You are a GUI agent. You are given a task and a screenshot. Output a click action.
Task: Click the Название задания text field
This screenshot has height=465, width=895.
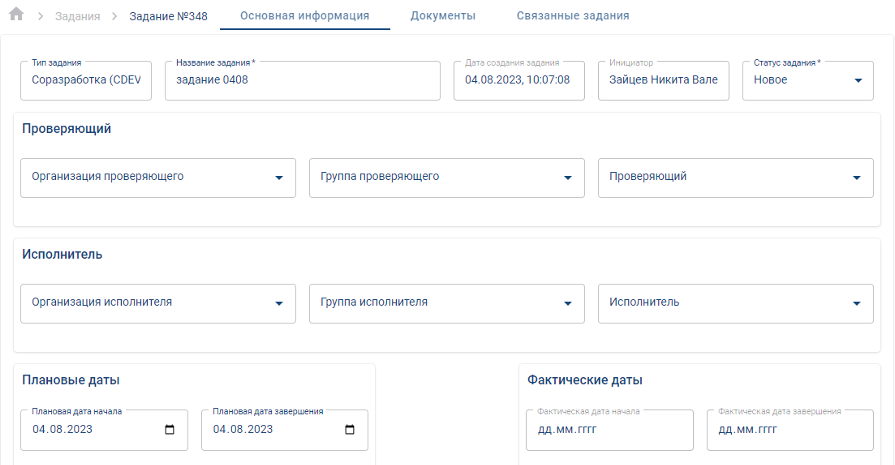tap(302, 81)
